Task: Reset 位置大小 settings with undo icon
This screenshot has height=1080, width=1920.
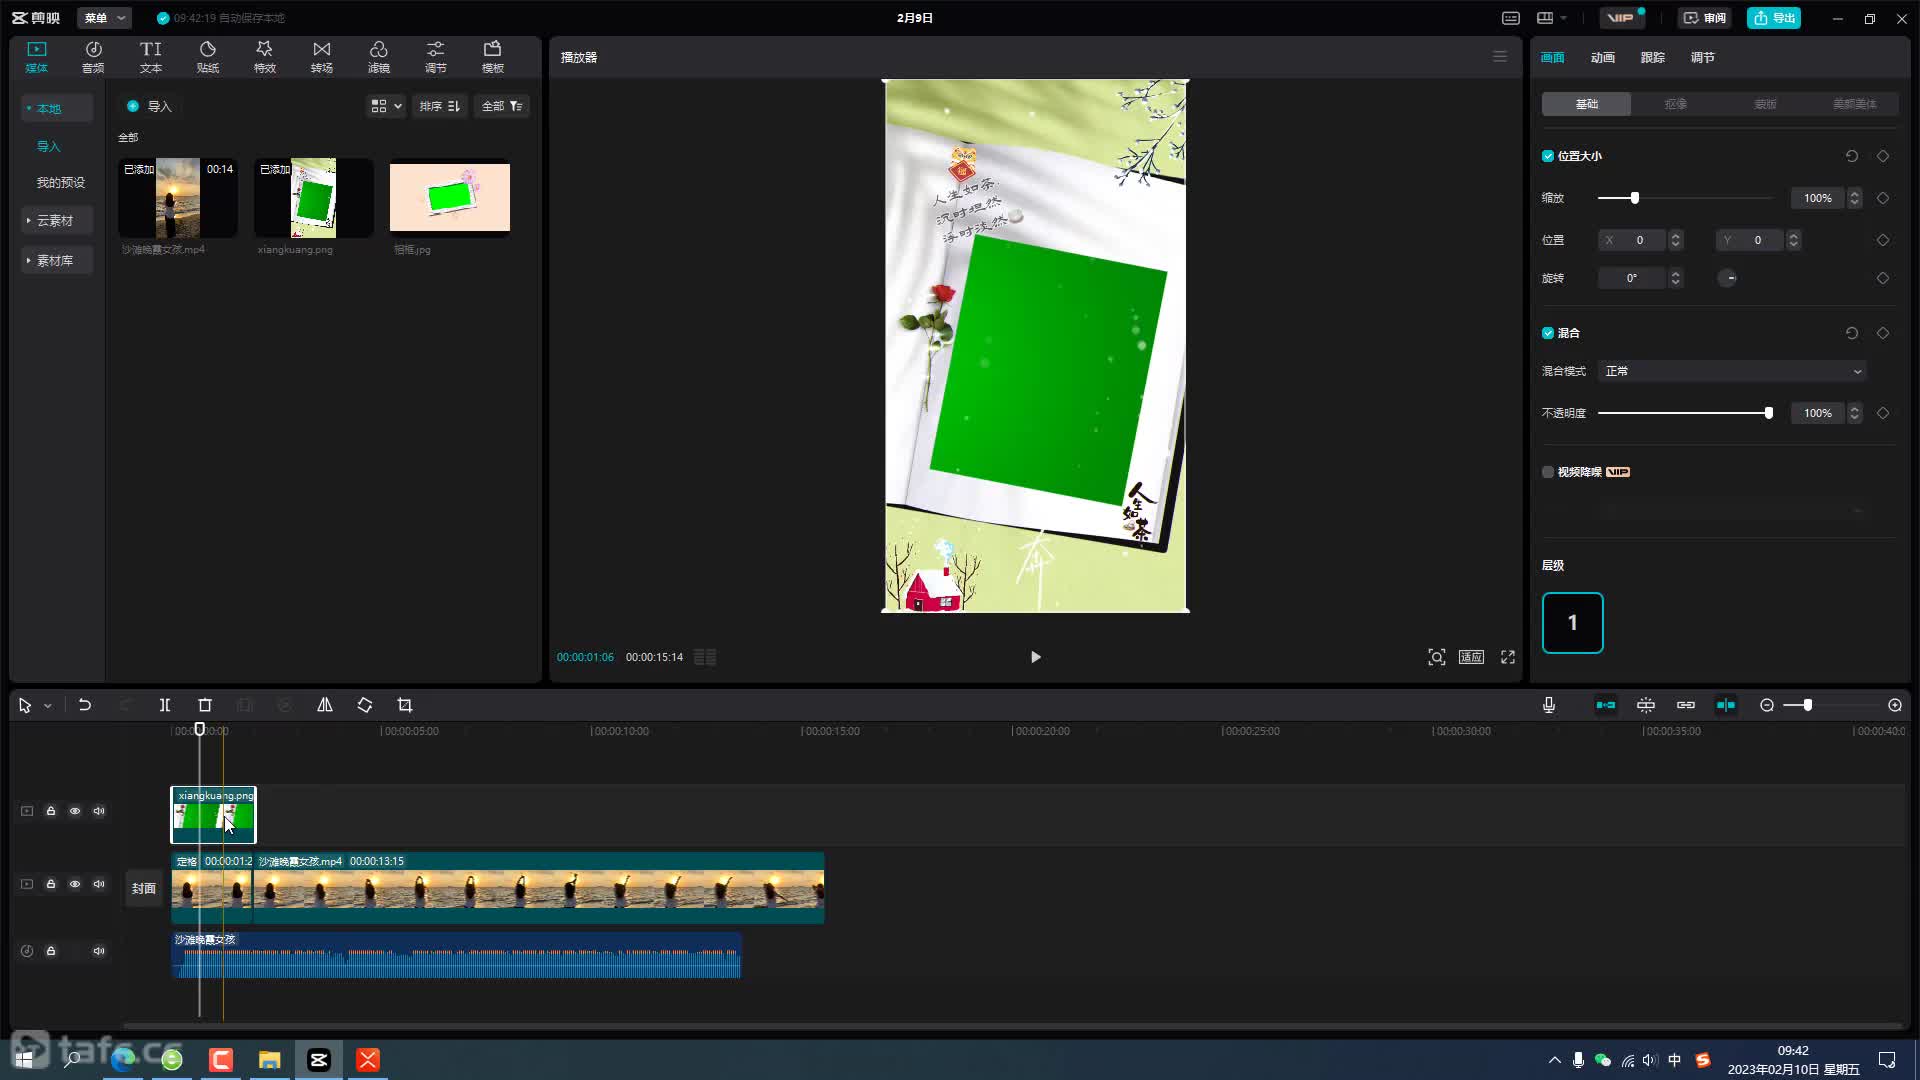Action: (x=1852, y=156)
